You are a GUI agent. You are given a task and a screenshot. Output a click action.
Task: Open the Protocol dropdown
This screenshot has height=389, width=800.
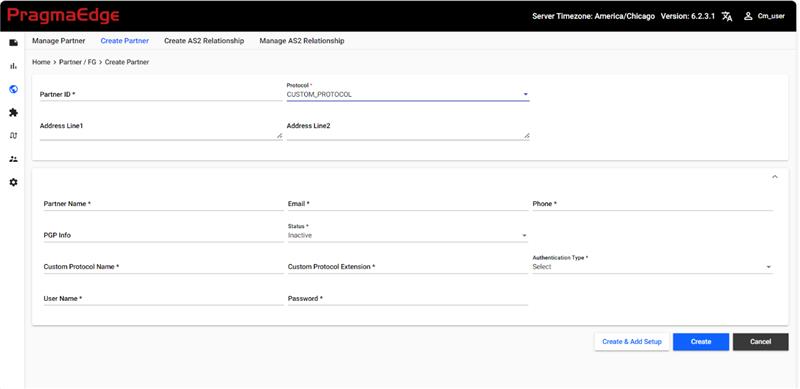[x=408, y=94]
